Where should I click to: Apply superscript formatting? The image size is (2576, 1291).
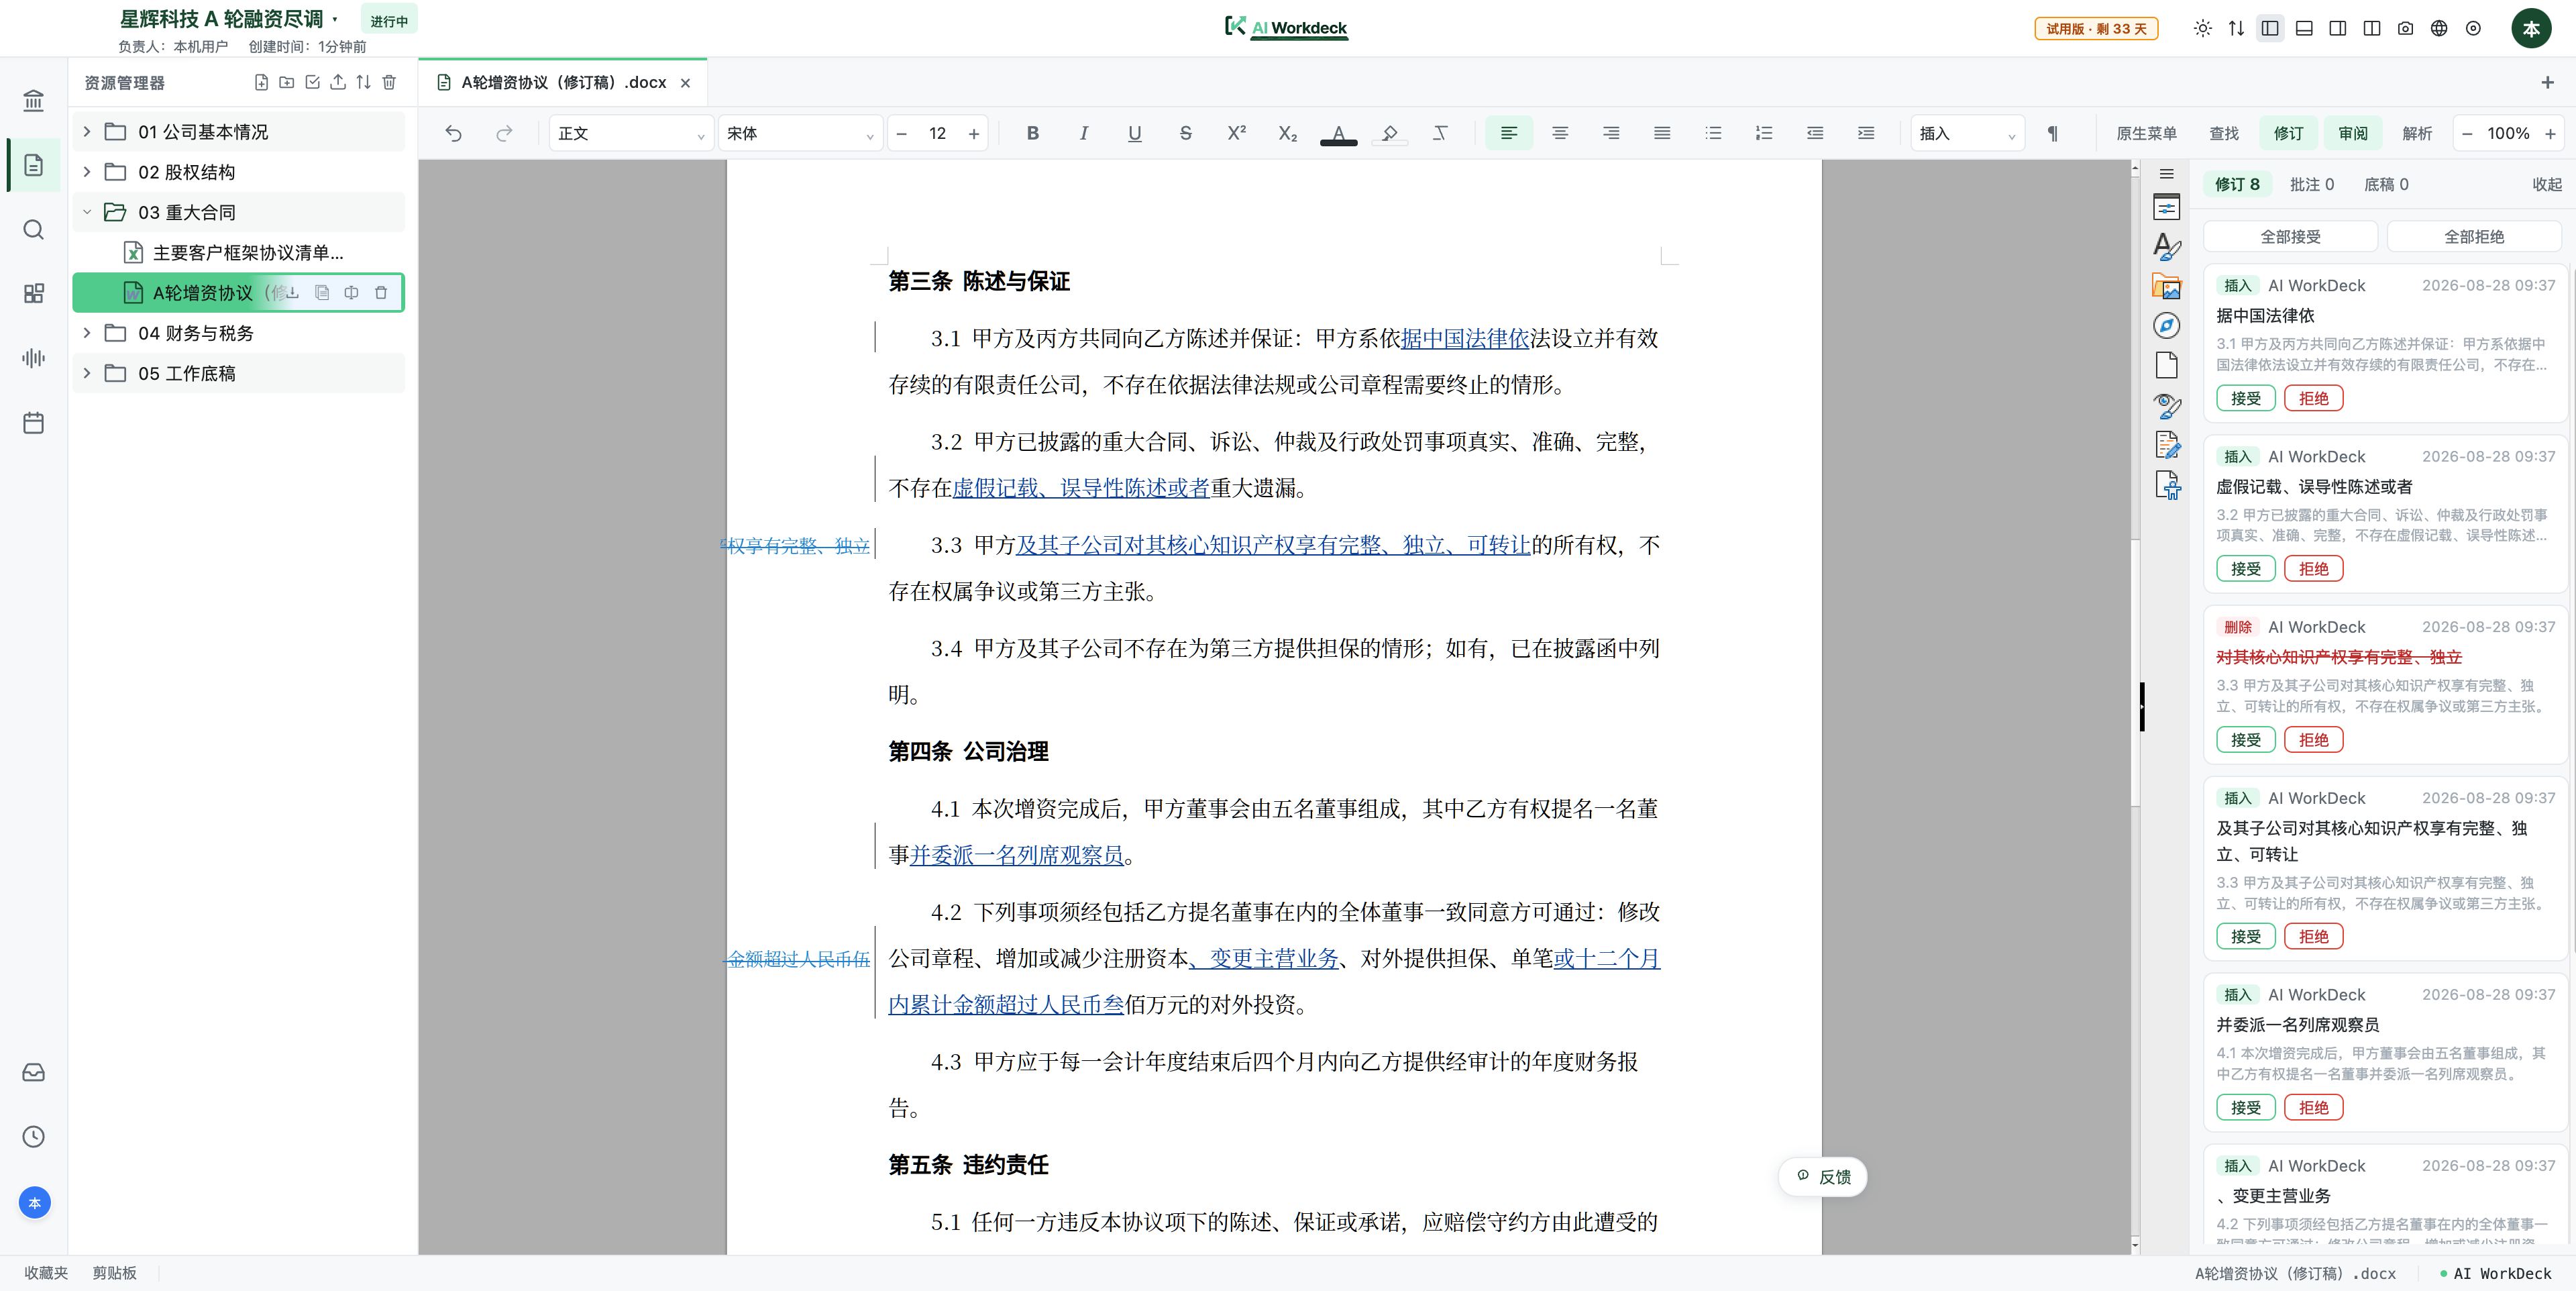tap(1237, 133)
